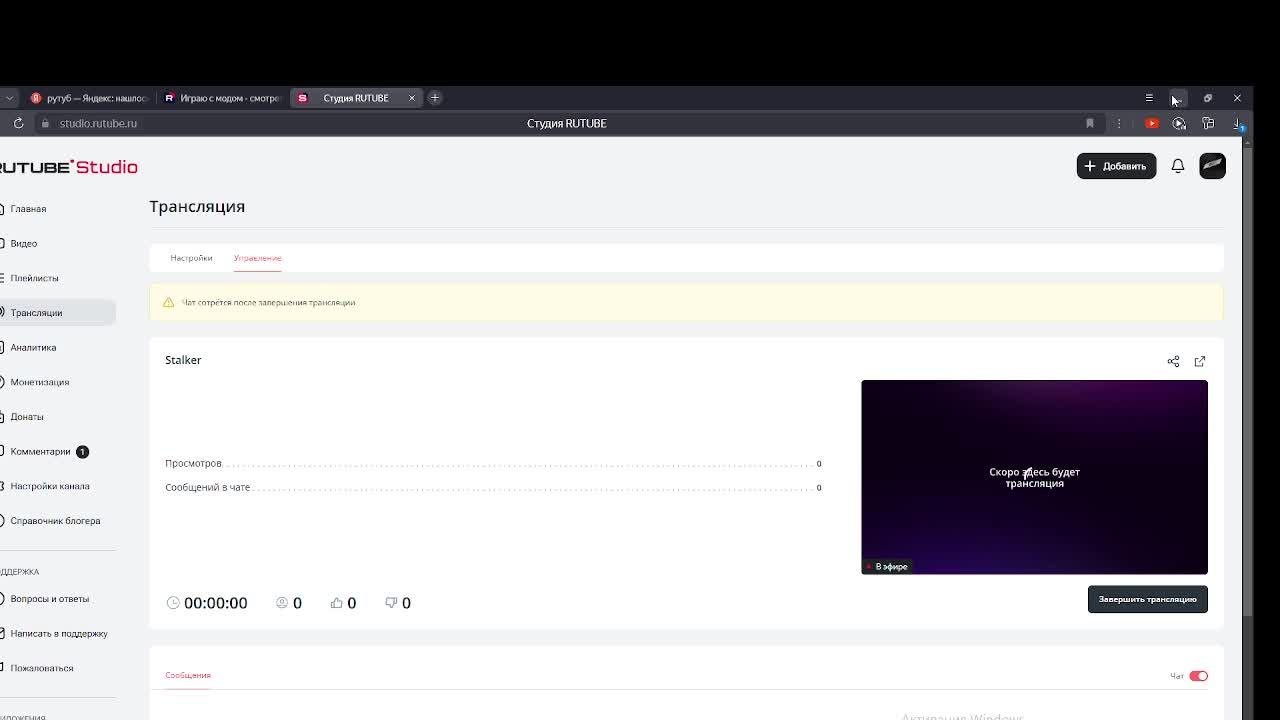The height and width of the screenshot is (720, 1280).
Task: Click the YouTube extension icon in the toolbar
Action: point(1152,123)
